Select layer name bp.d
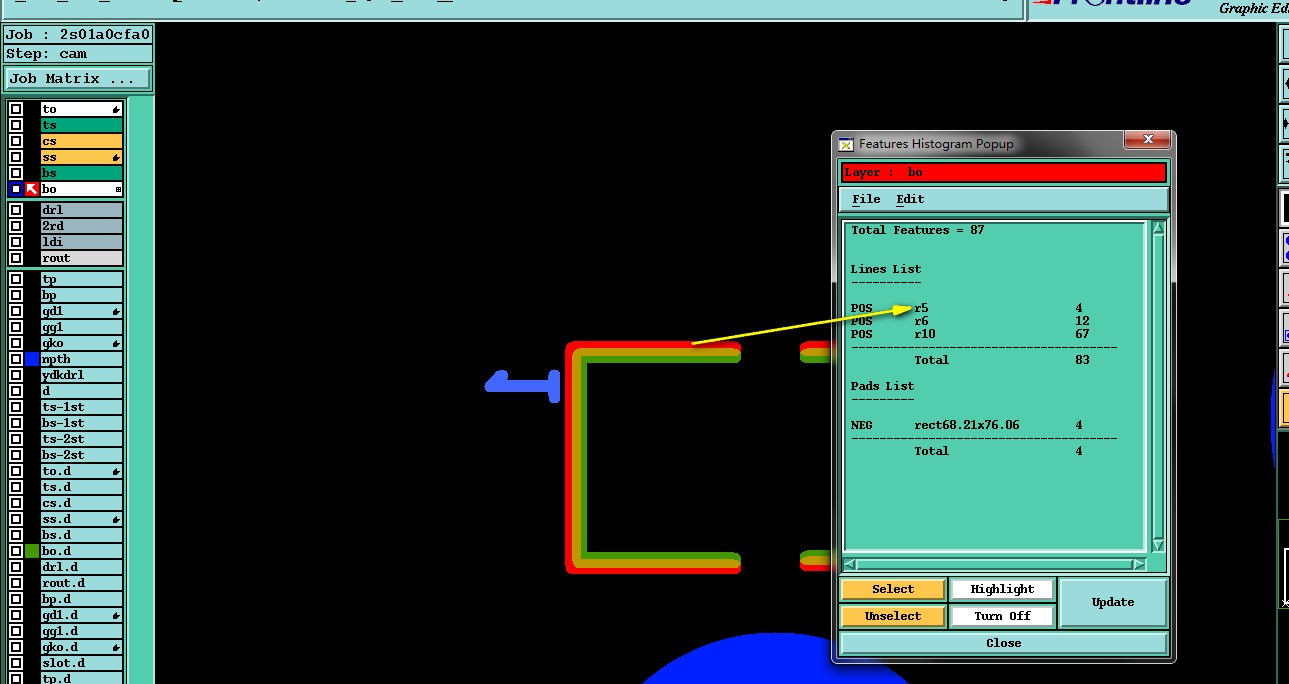 (x=81, y=599)
